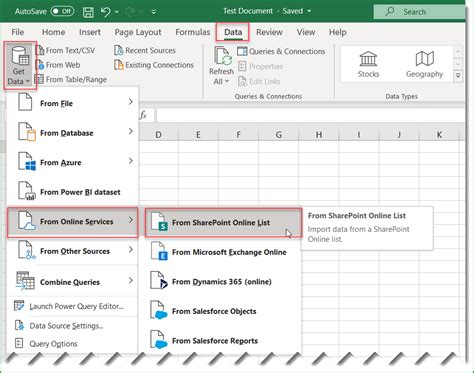Image resolution: width=474 pixels, height=373 pixels.
Task: Select the Data ribbon tab
Action: (x=233, y=32)
